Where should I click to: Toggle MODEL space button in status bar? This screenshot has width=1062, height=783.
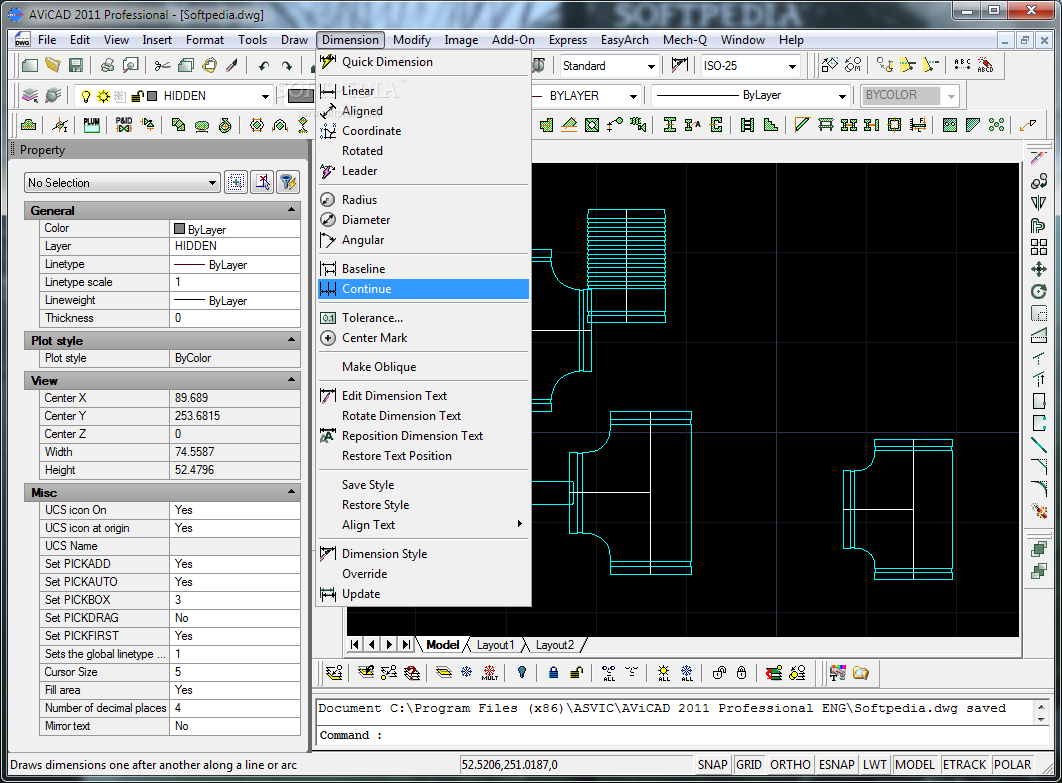point(914,765)
